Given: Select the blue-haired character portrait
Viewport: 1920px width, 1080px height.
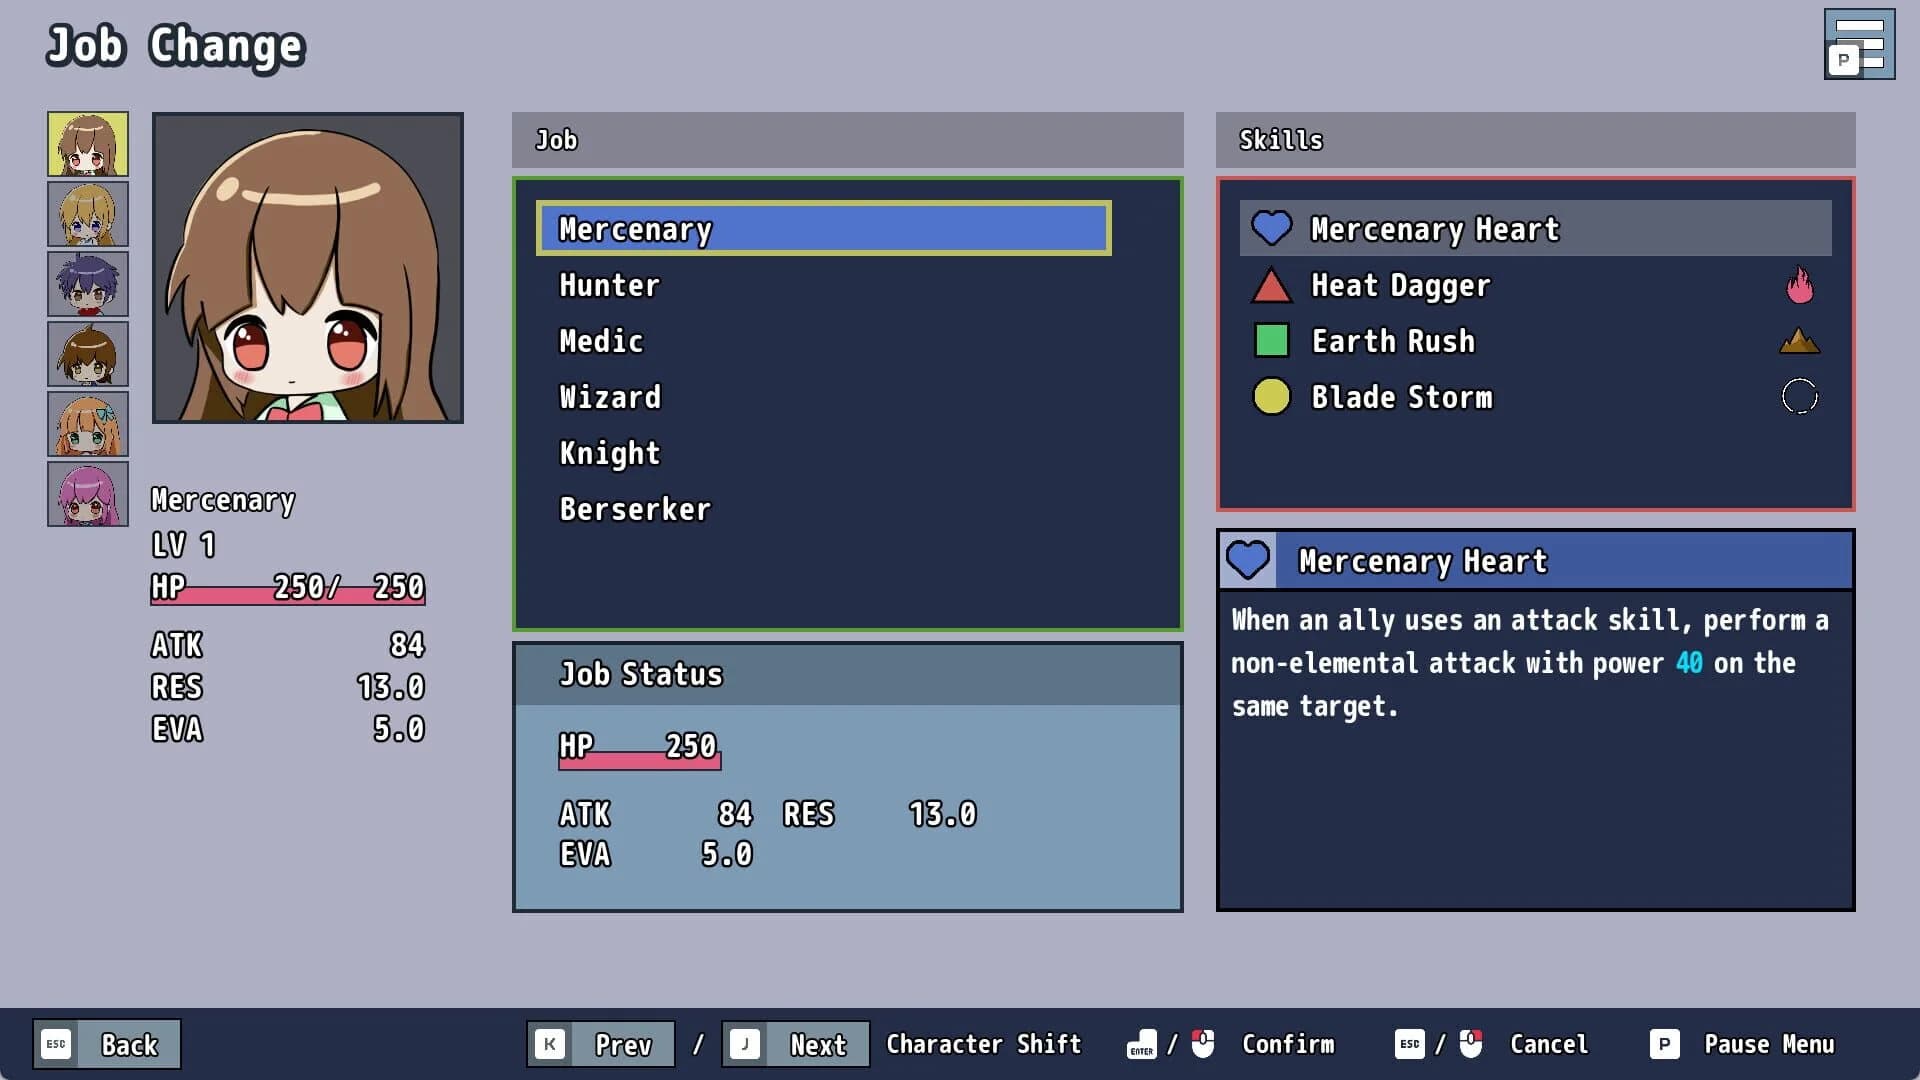Looking at the screenshot, I should click(x=88, y=284).
